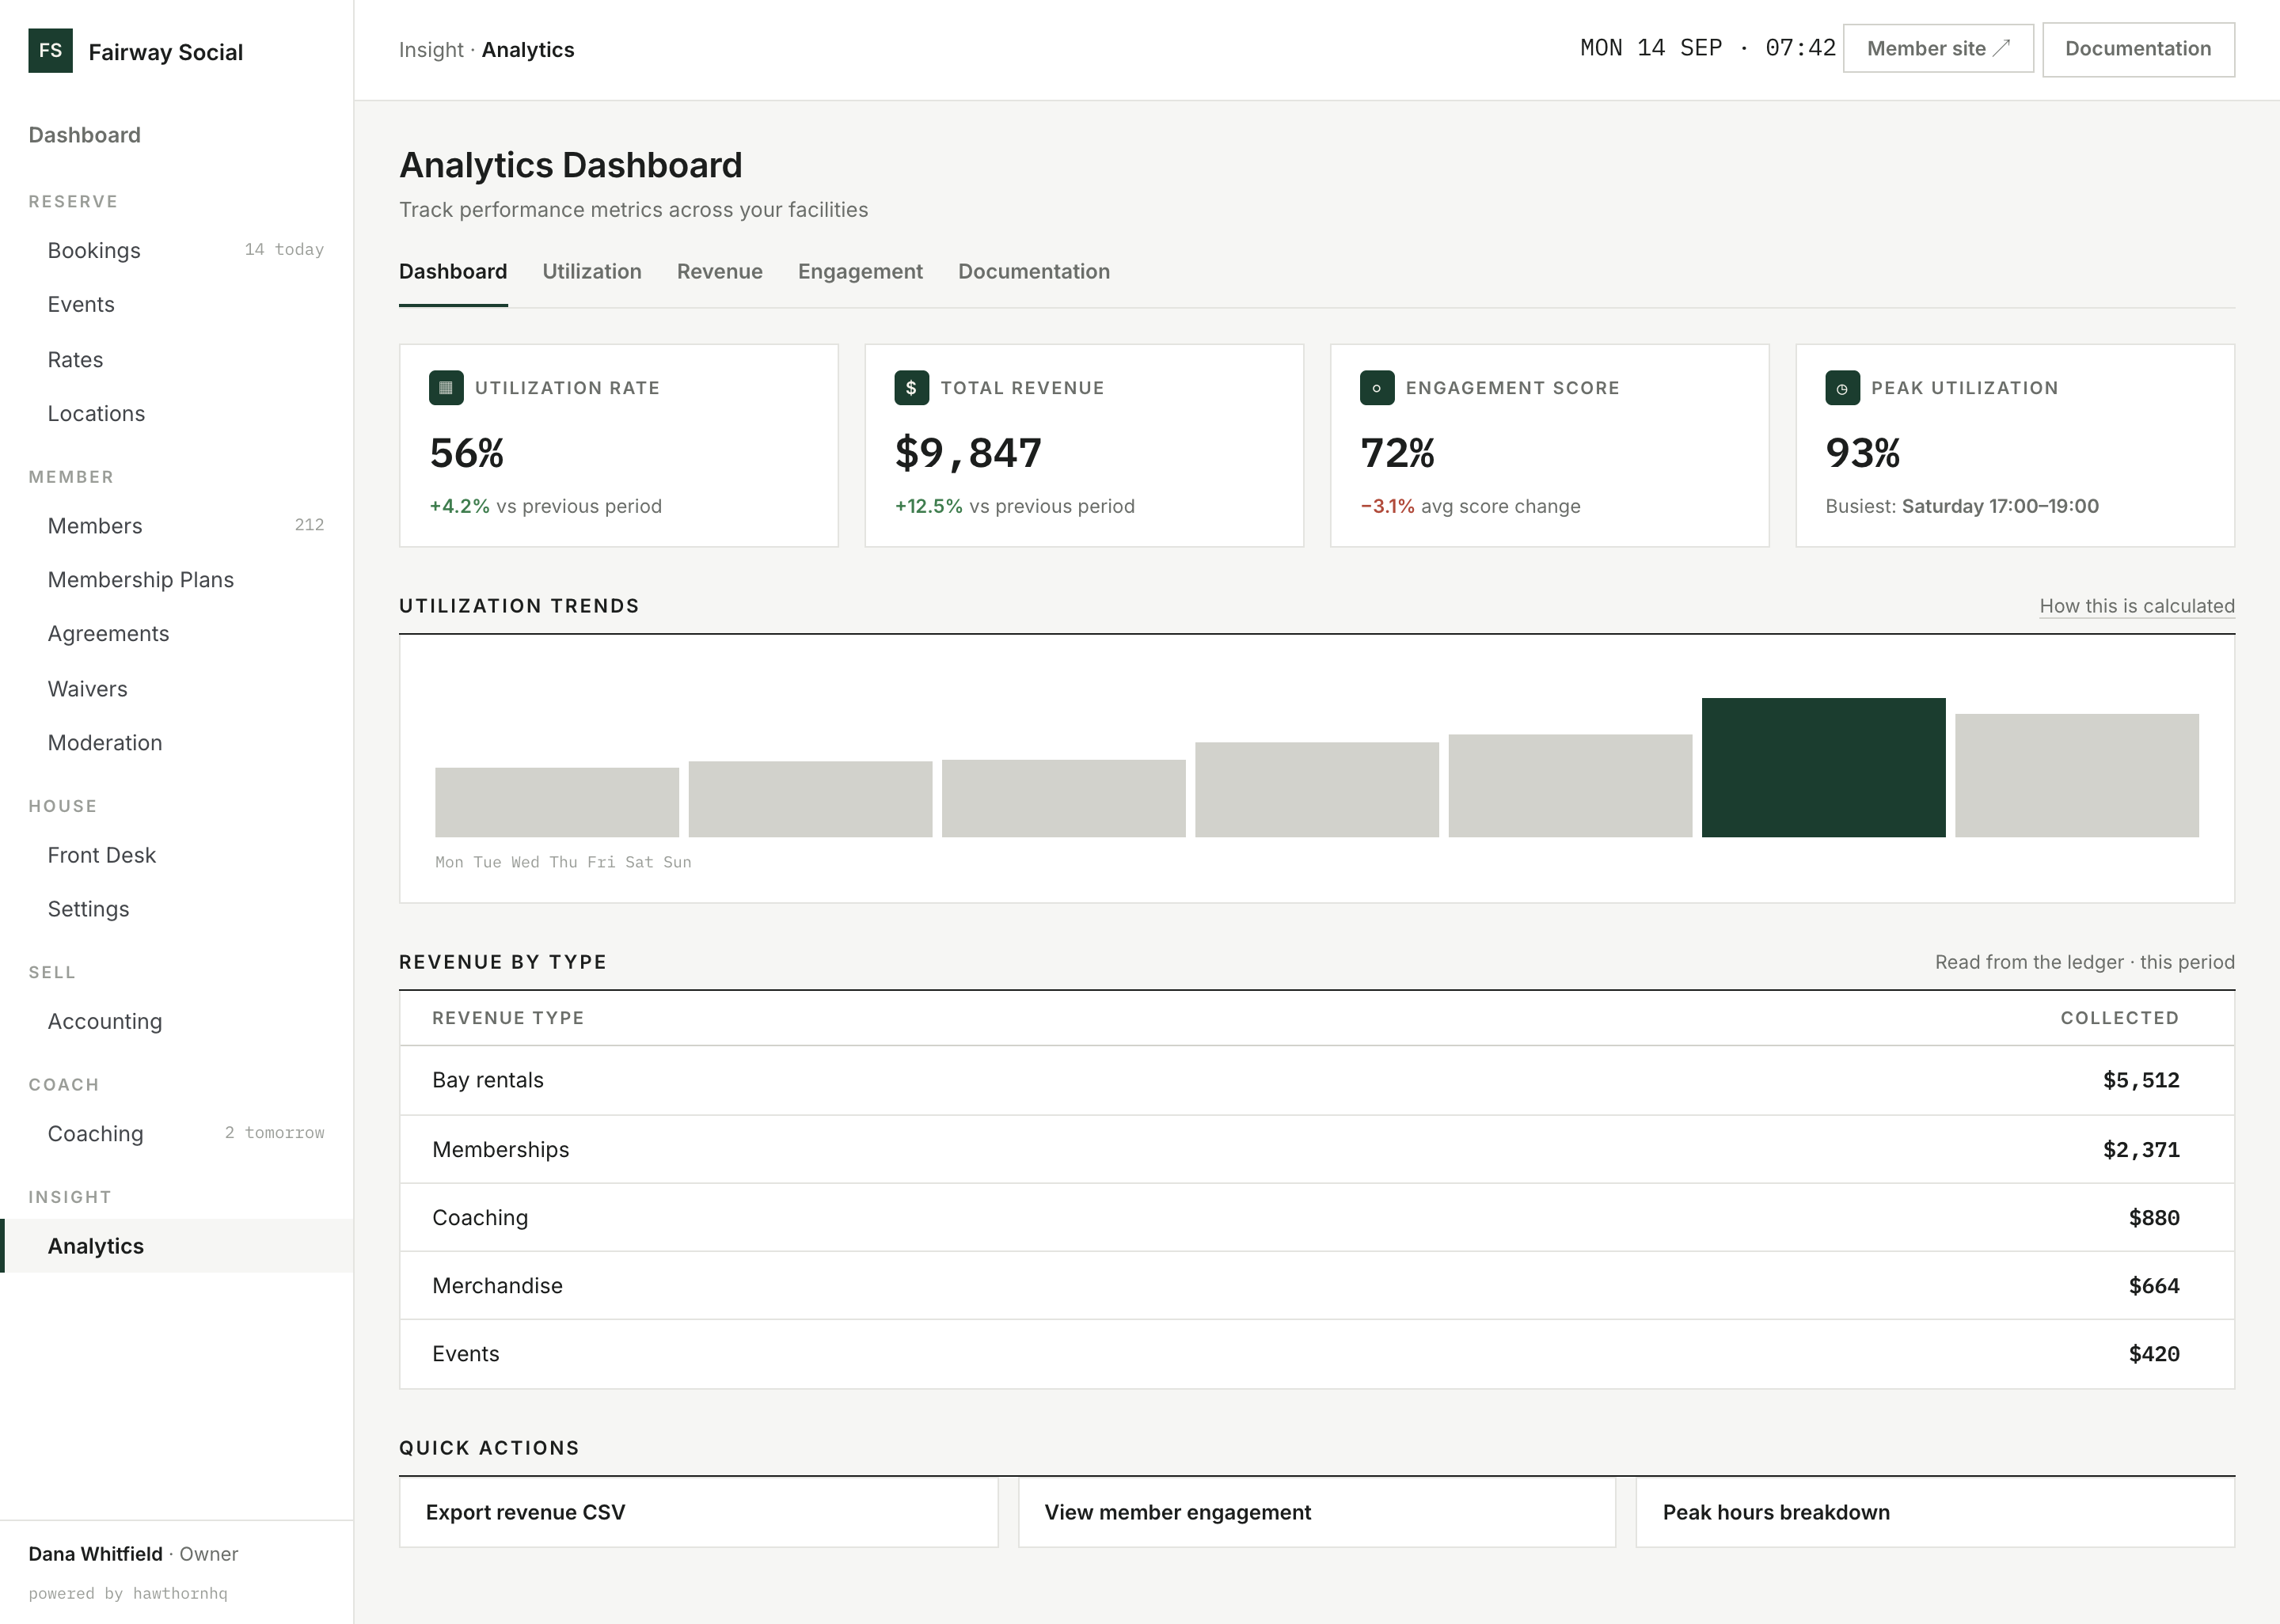
Task: Click the 72% engagement score value
Action: [1397, 453]
